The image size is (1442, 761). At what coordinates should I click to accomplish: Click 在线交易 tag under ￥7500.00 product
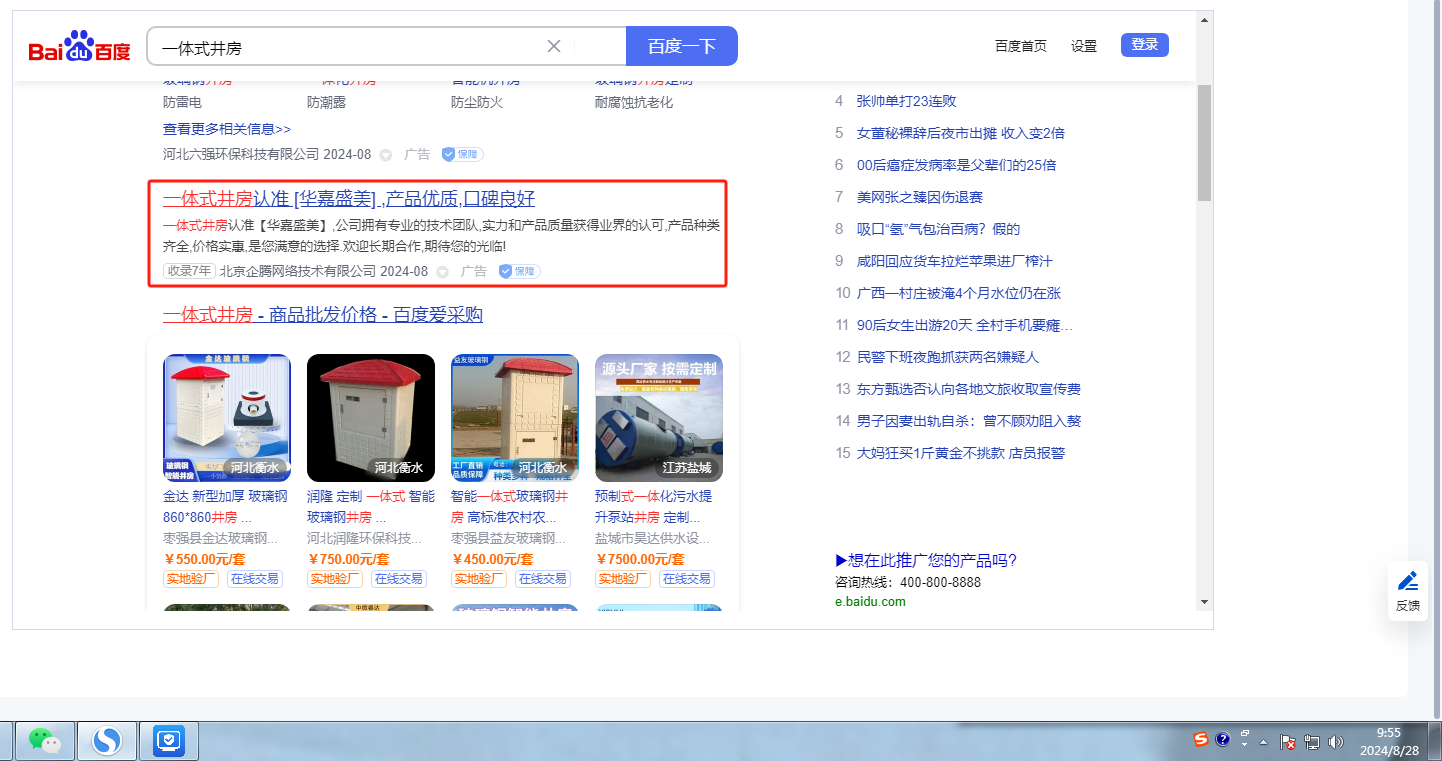click(687, 579)
